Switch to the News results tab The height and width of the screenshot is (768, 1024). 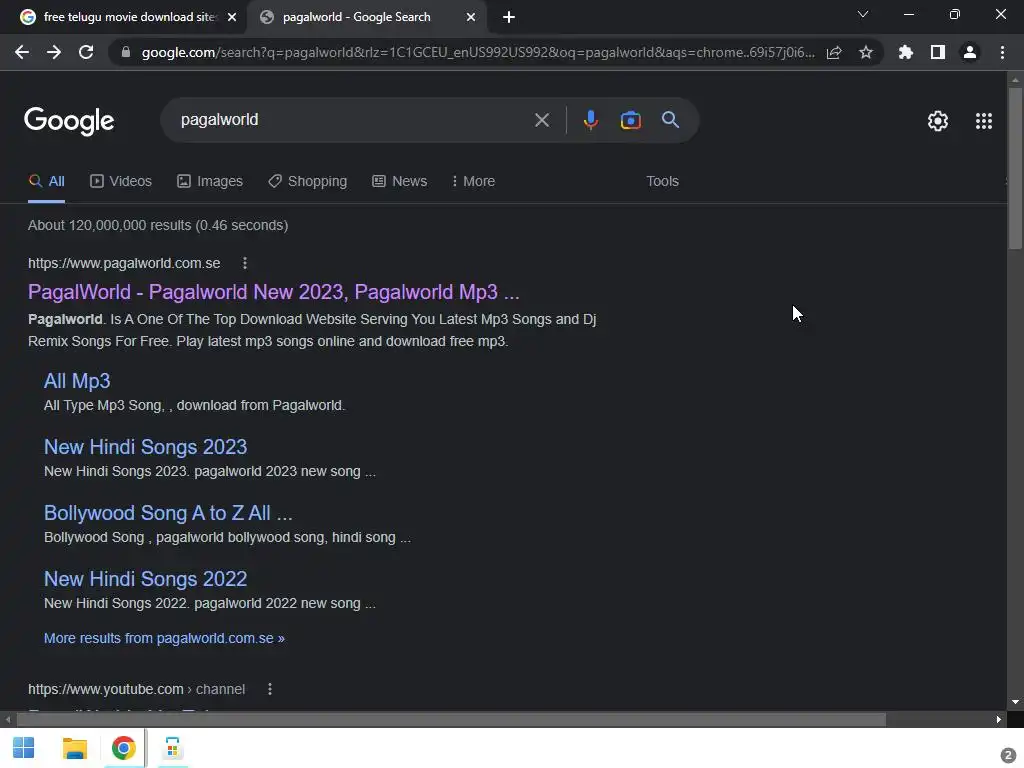(400, 182)
